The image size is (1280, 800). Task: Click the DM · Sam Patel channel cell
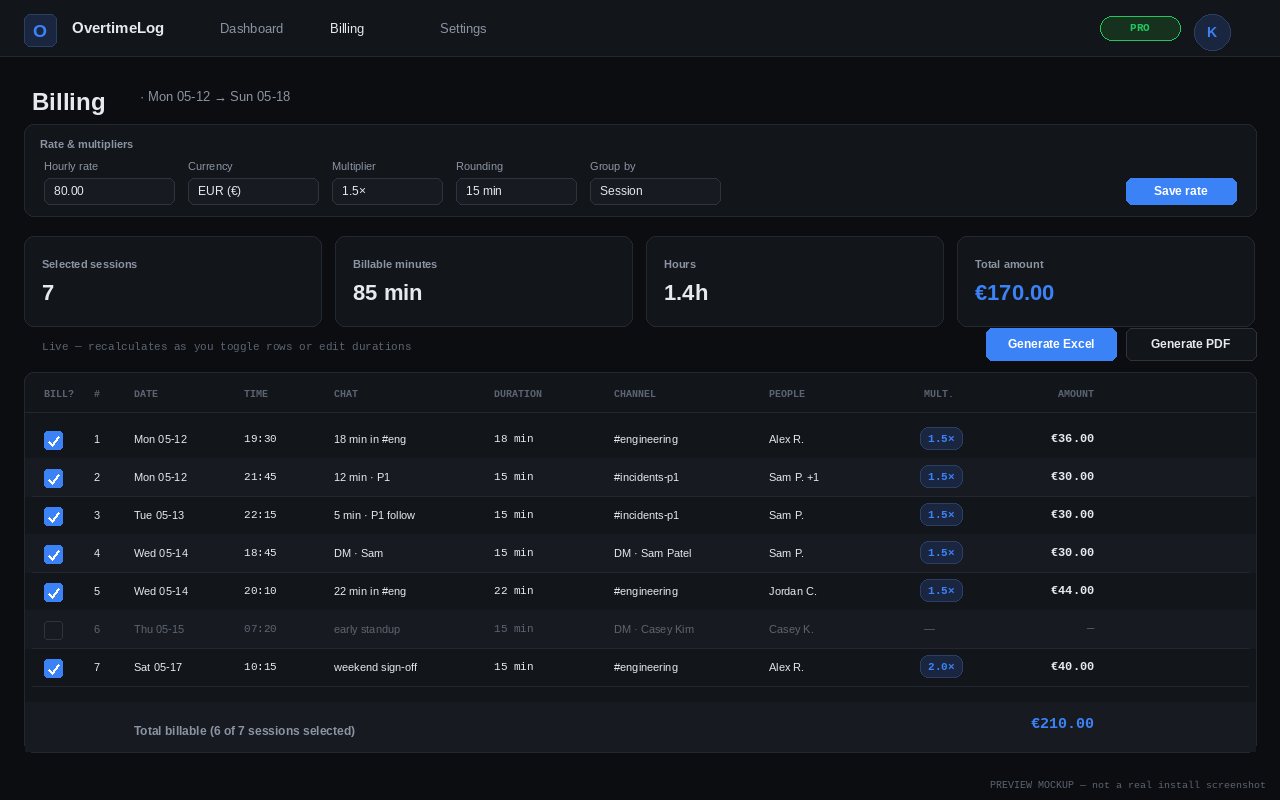point(652,553)
